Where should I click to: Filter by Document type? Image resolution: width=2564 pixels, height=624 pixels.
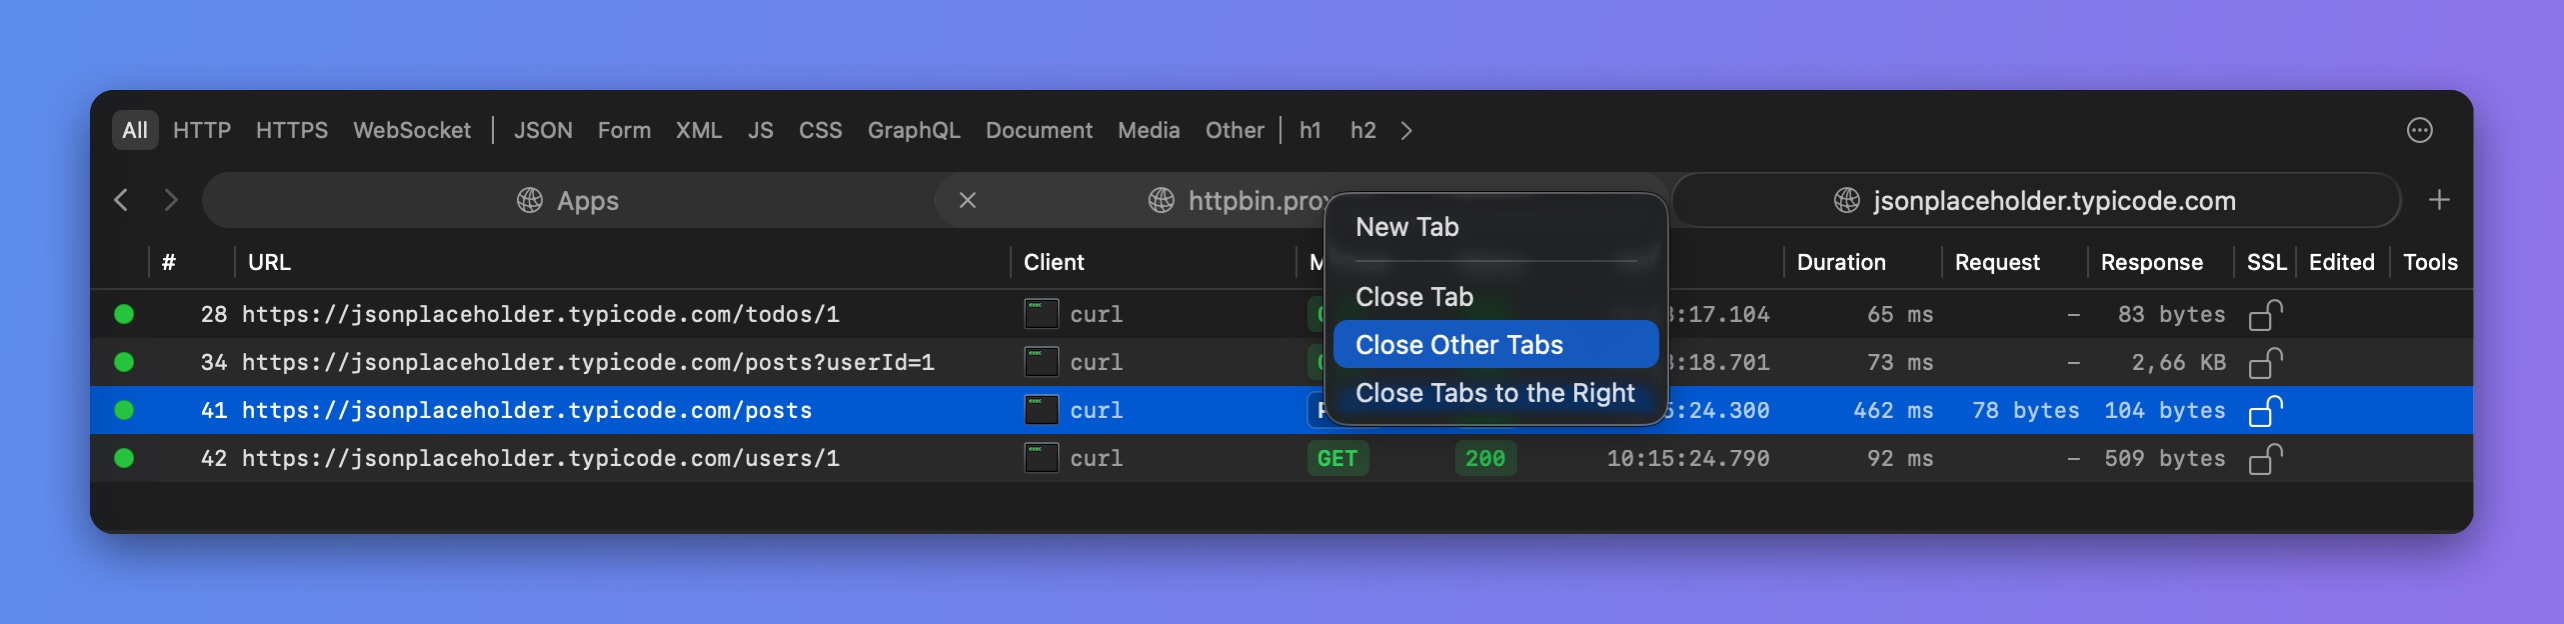(x=1039, y=130)
